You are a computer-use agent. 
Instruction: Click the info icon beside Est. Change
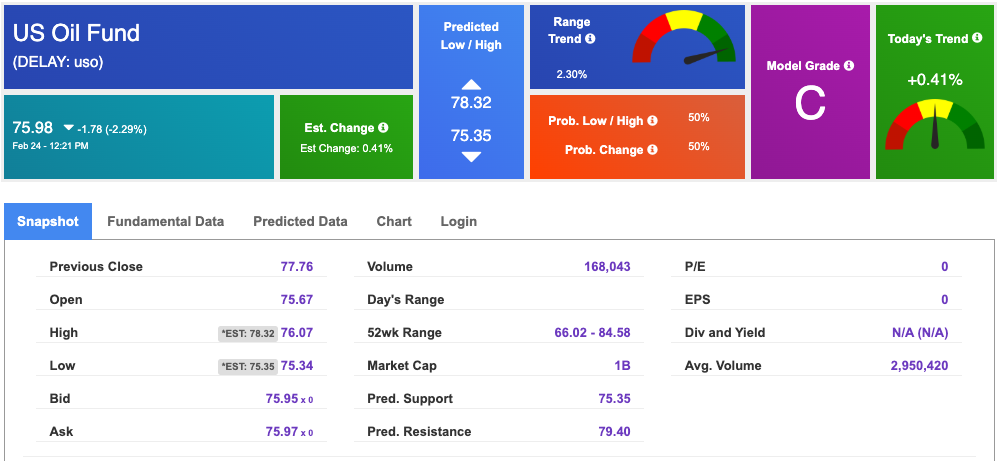[383, 128]
